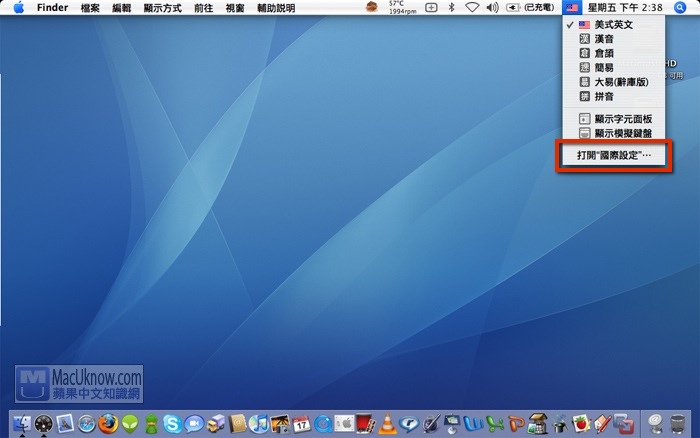Open Microsoft Word blue W icon
The width and height of the screenshot is (700, 438).
point(473,423)
